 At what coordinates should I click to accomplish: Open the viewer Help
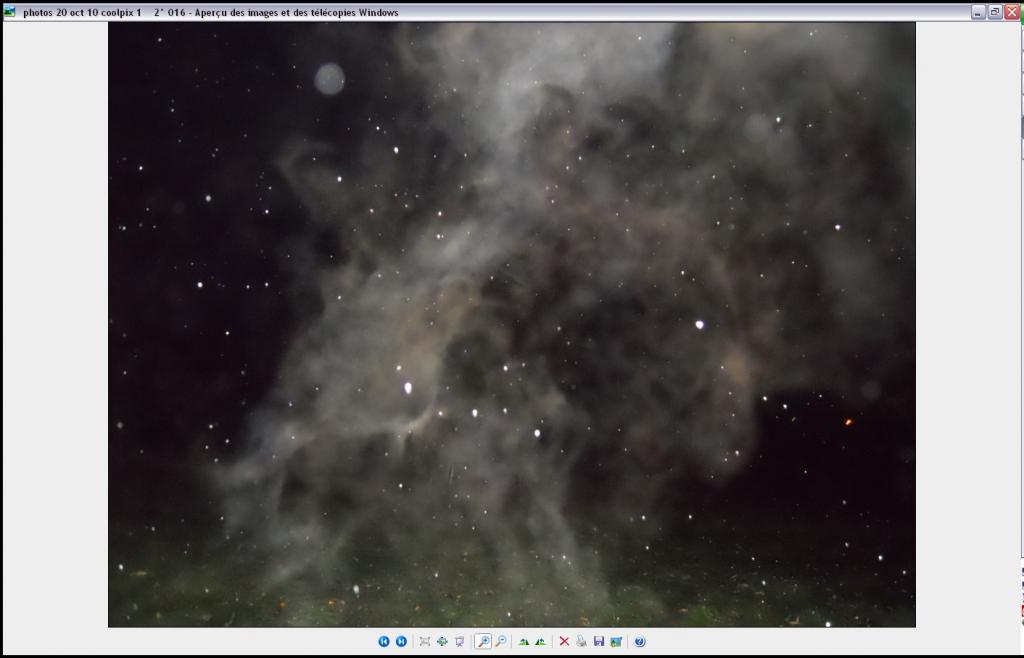tap(640, 642)
